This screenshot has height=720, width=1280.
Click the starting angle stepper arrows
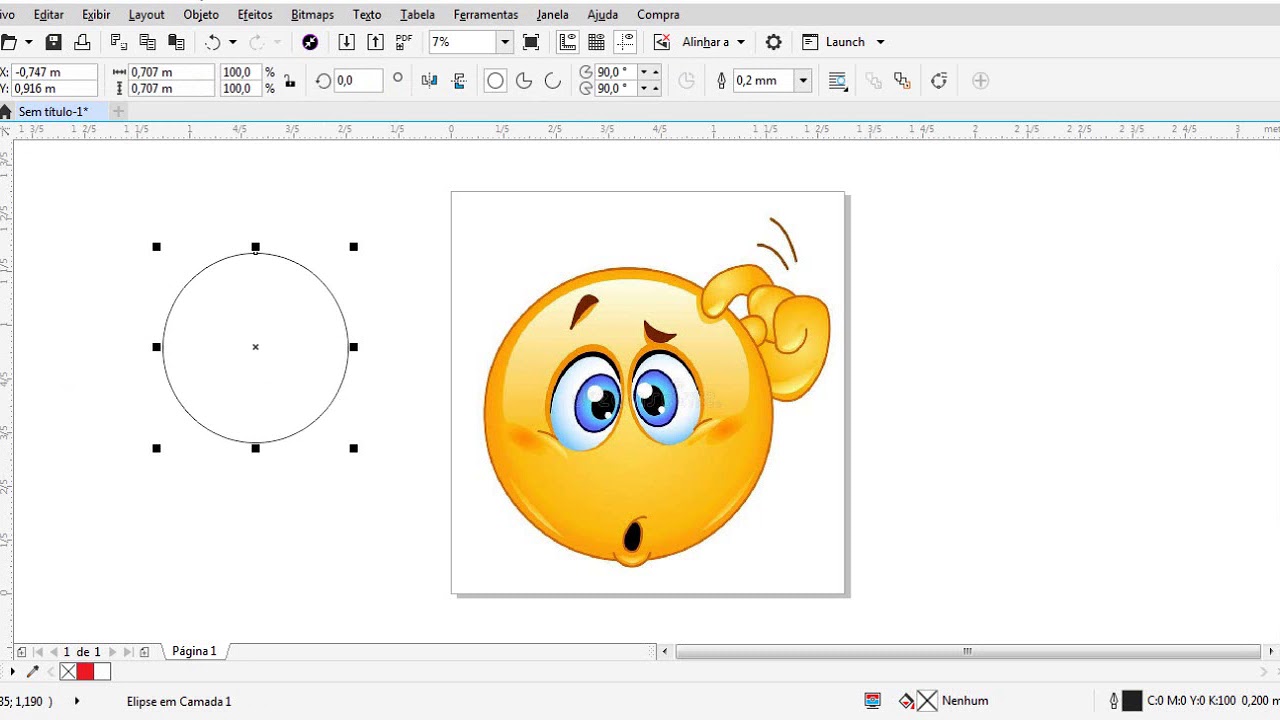pyautogui.click(x=649, y=72)
